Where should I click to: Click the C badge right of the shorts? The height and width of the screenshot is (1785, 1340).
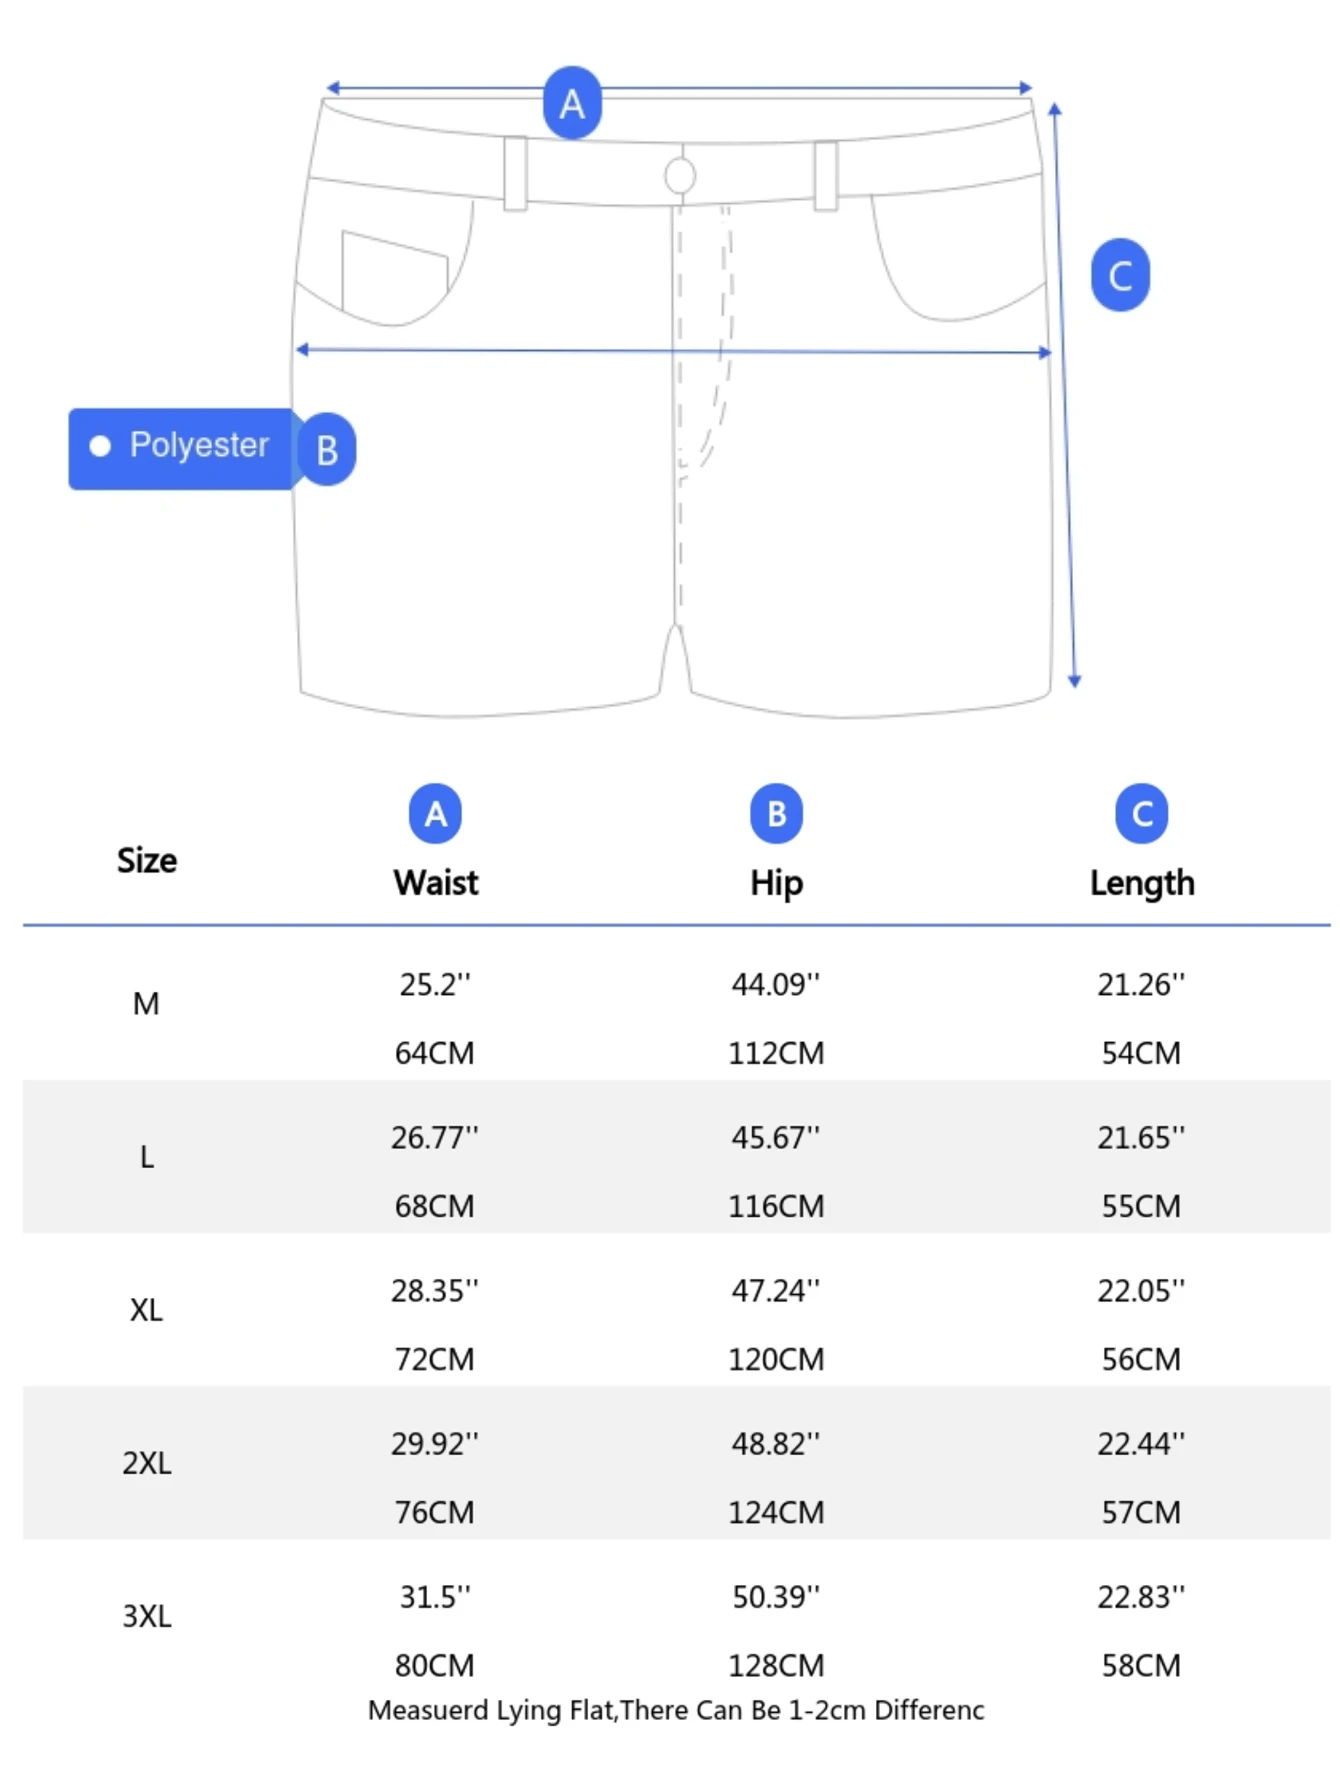point(1120,275)
